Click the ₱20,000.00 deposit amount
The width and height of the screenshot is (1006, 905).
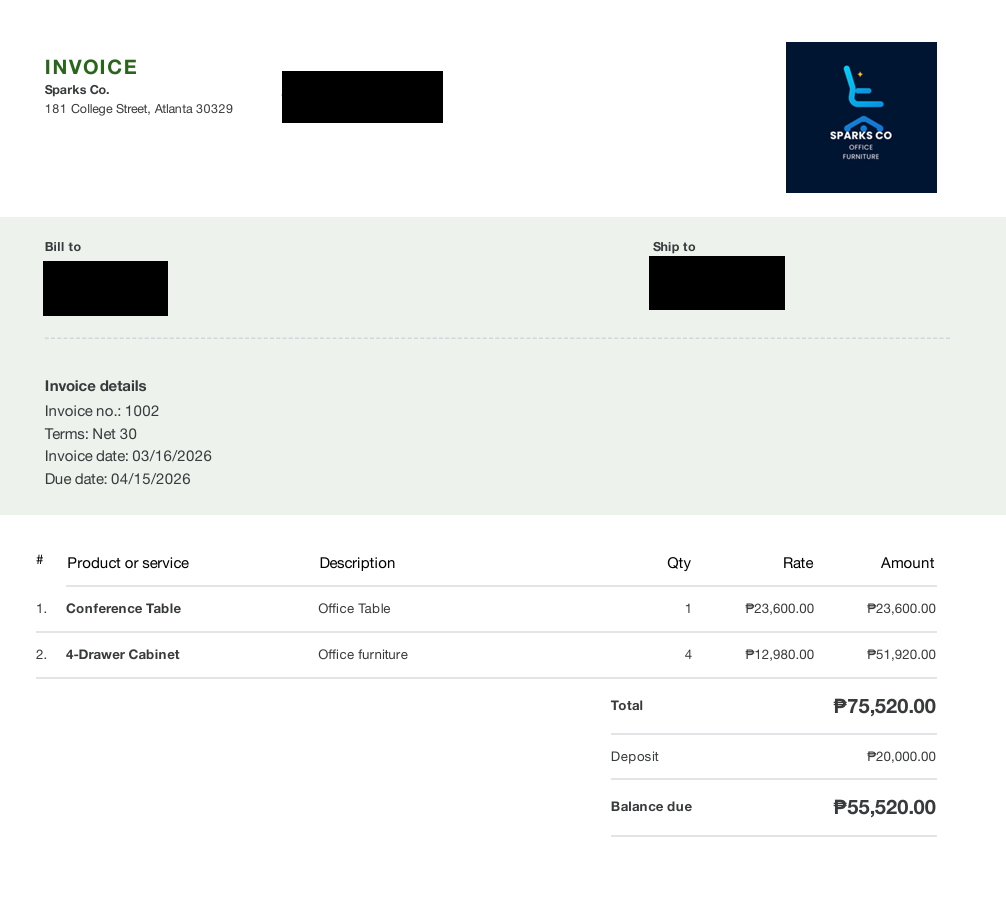click(901, 757)
